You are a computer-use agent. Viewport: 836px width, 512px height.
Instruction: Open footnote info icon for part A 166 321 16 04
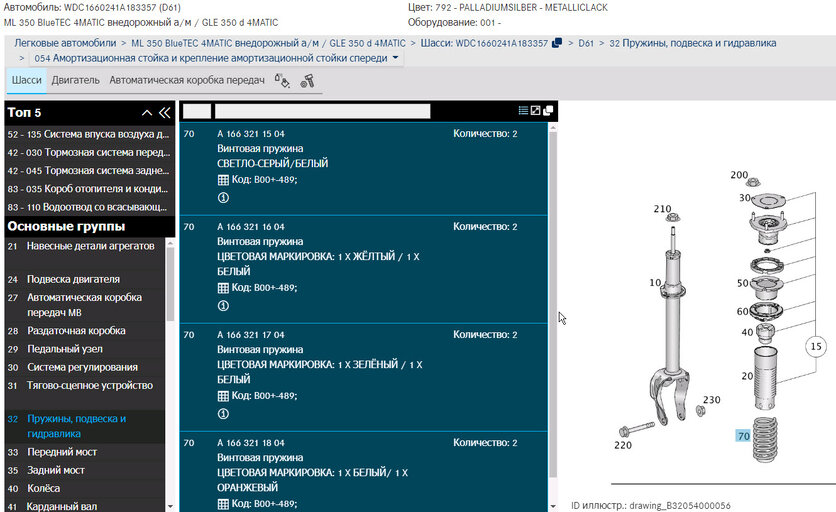[x=223, y=306]
